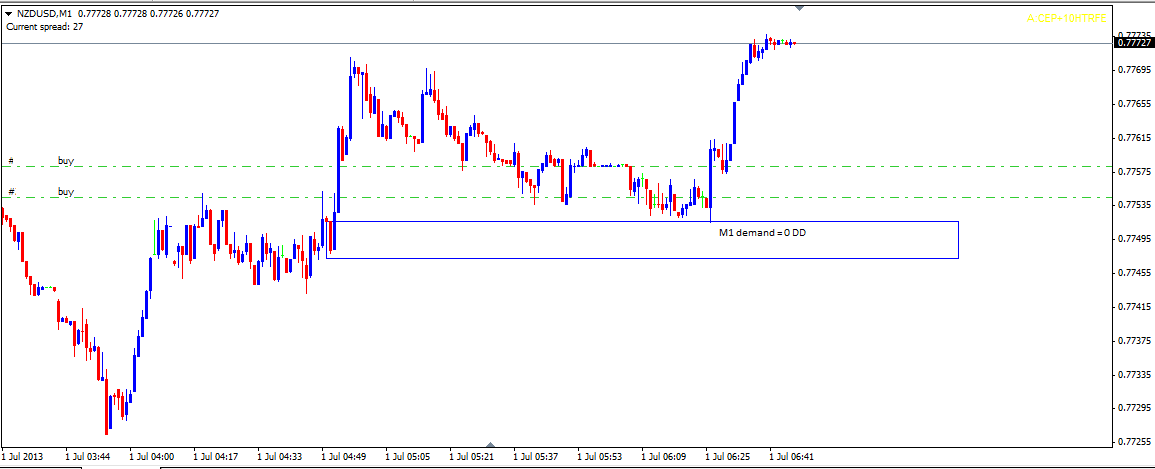Open the dropdown arrow beside NZDUSD,M1
Screen dimensions: 1155x469
pos(8,13)
